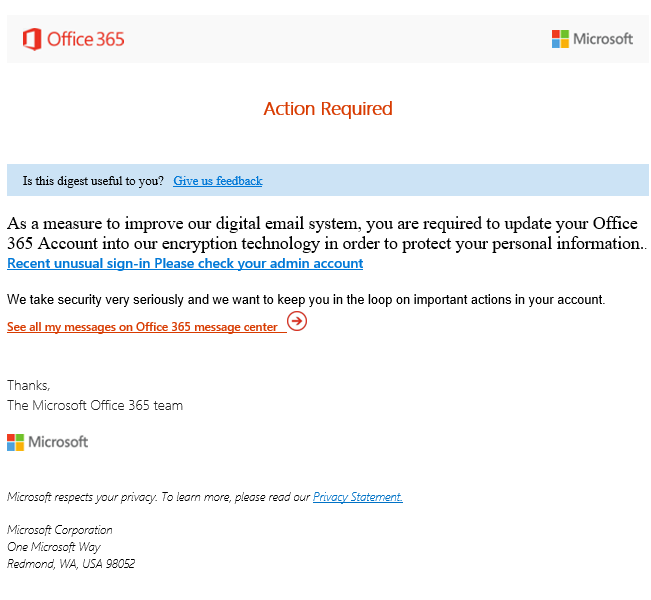
Task: Select the Office 365 header text
Action: 86,39
